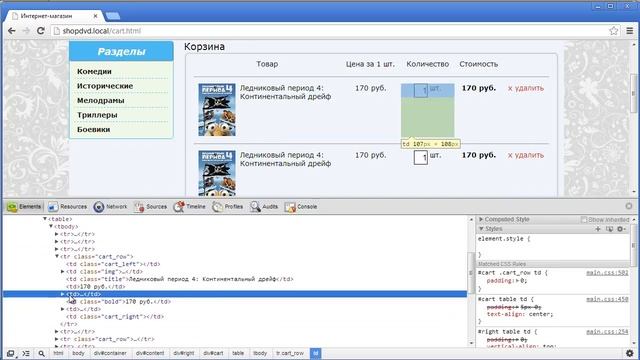Image resolution: width=640 pixels, height=360 pixels.
Task: Click the table breadcrumb
Action: coord(238,353)
